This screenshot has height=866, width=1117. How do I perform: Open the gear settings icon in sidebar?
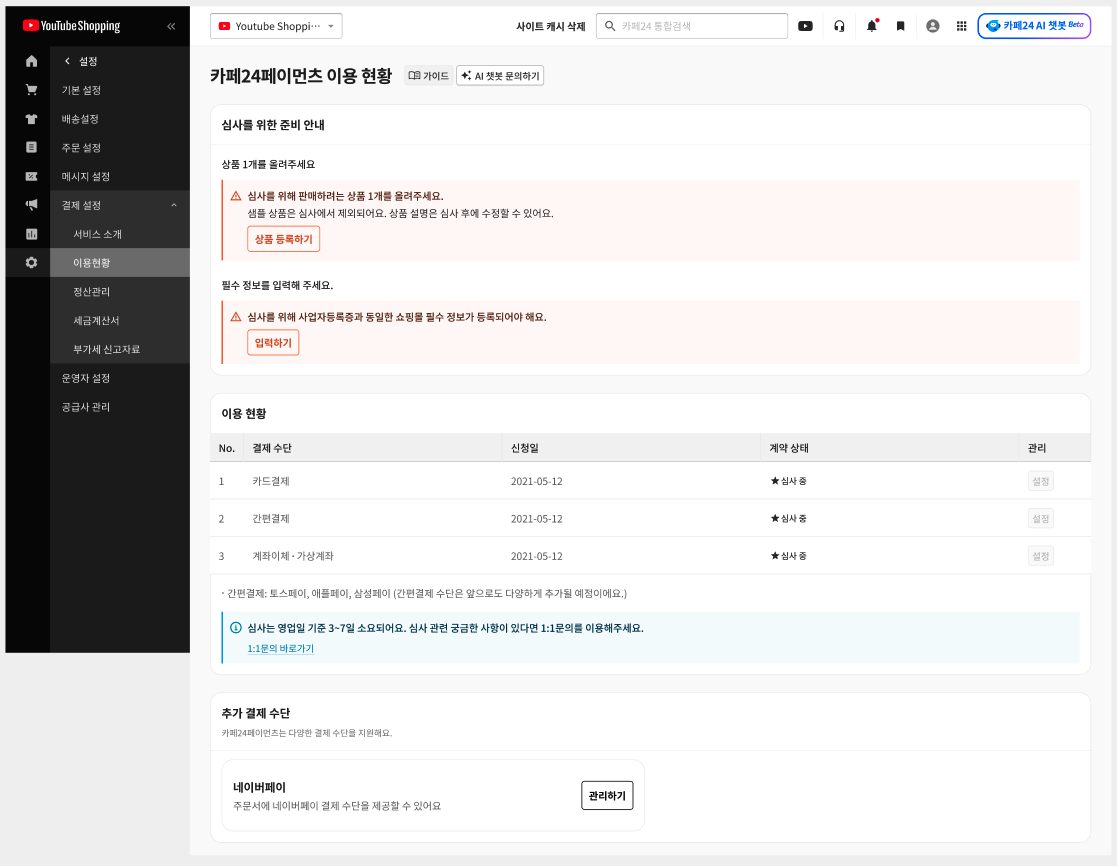pos(31,263)
